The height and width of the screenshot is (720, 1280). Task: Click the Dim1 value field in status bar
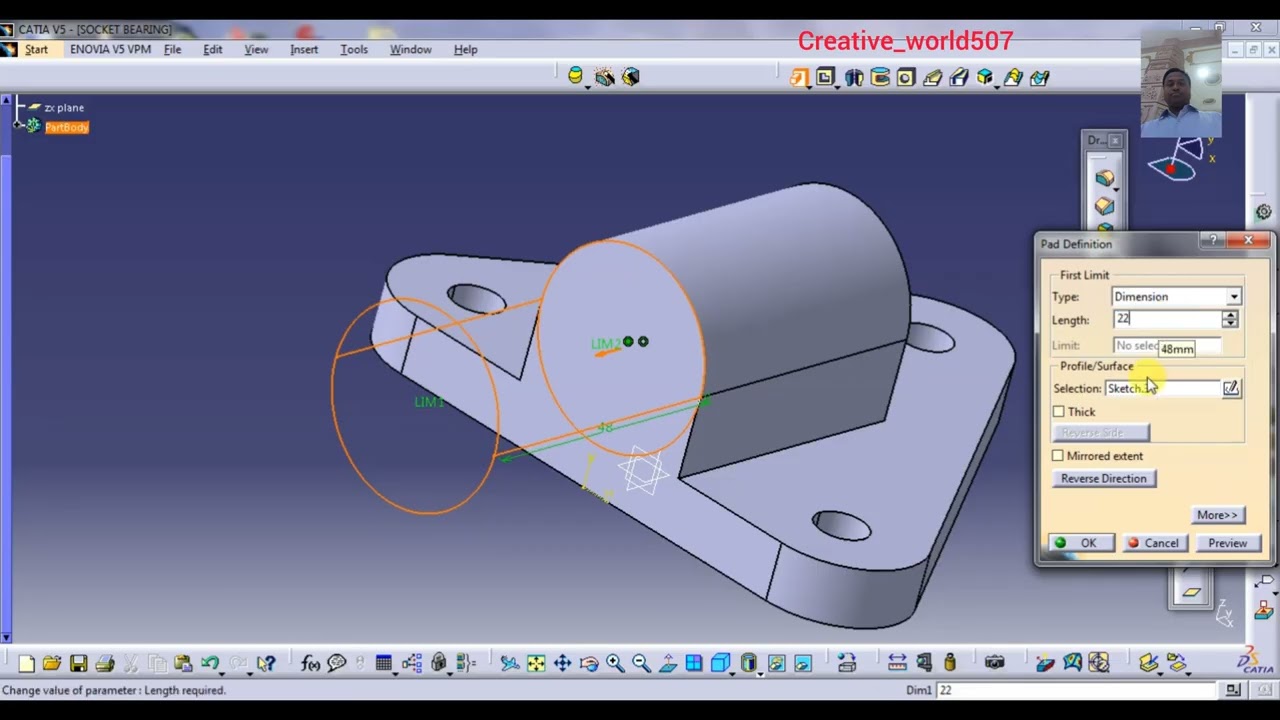click(x=1078, y=690)
